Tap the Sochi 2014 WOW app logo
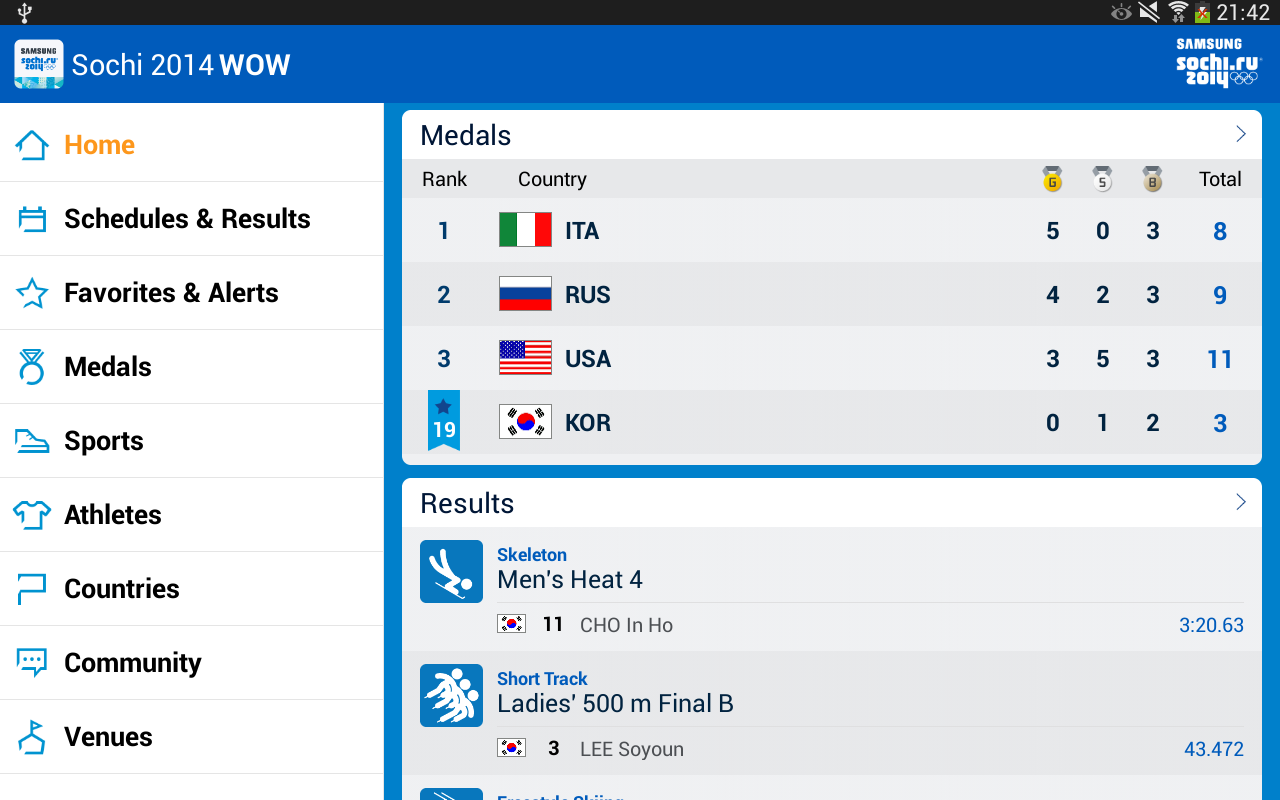This screenshot has width=1280, height=800. click(x=39, y=65)
